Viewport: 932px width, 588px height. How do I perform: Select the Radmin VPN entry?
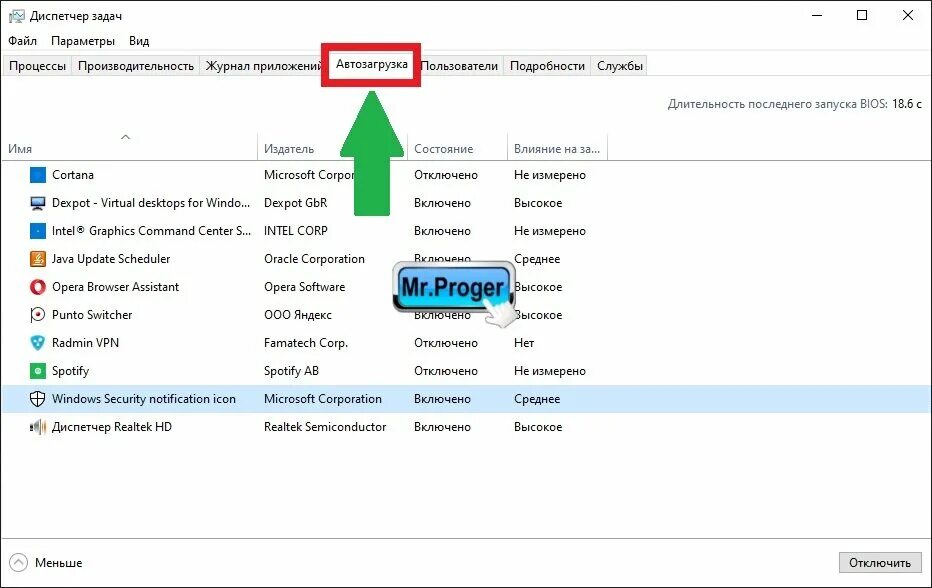pos(85,343)
